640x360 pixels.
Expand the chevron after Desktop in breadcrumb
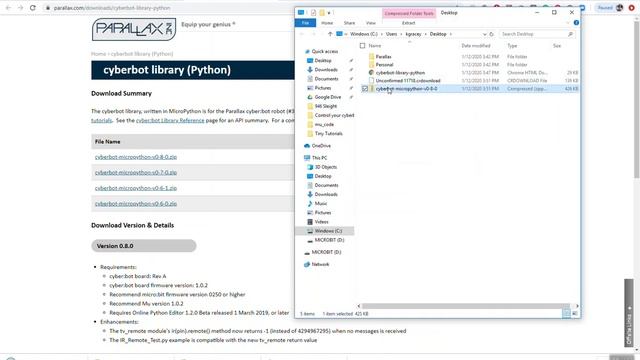pos(451,34)
